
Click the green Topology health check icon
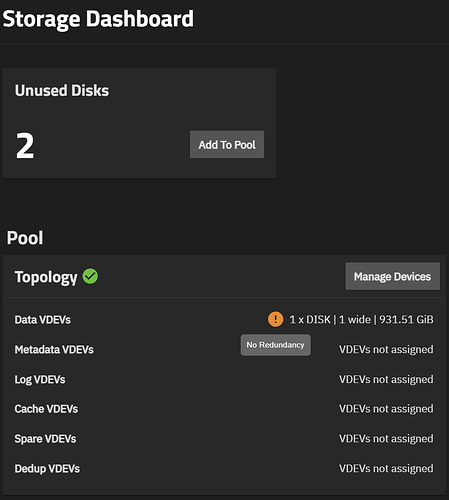pos(90,276)
